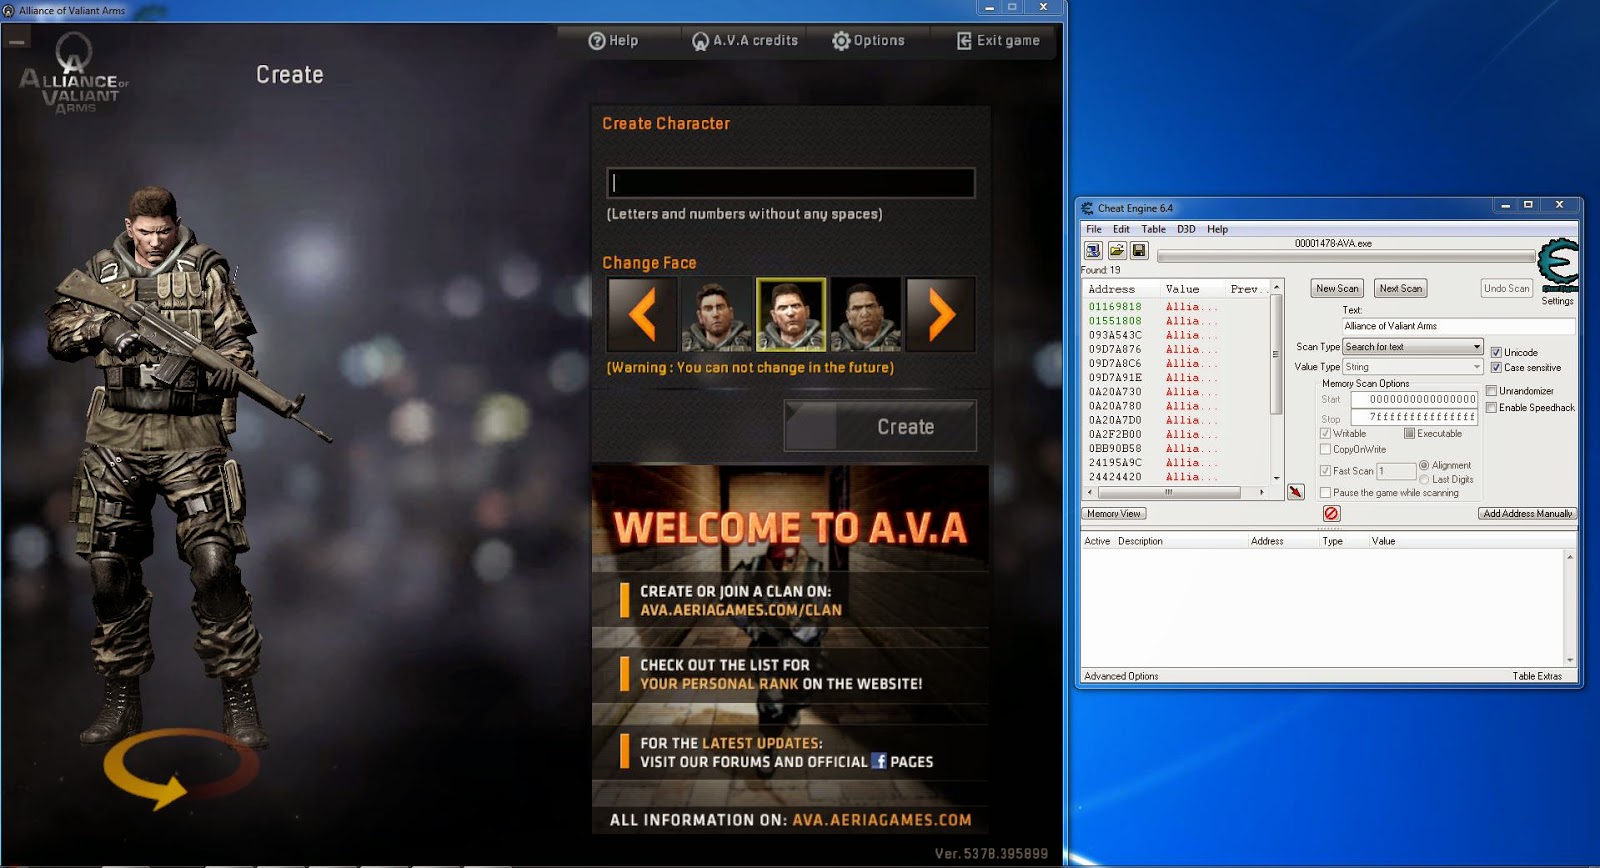Open Advanced Options in Cheat Engine
This screenshot has width=1600, height=868.
click(1121, 676)
